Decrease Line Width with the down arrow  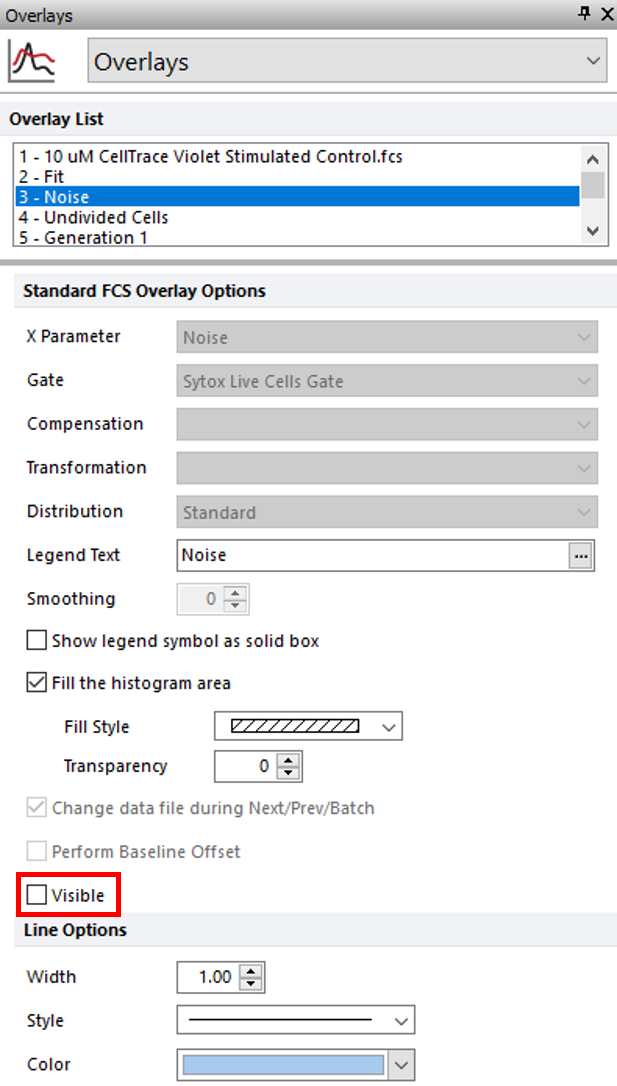[x=251, y=983]
